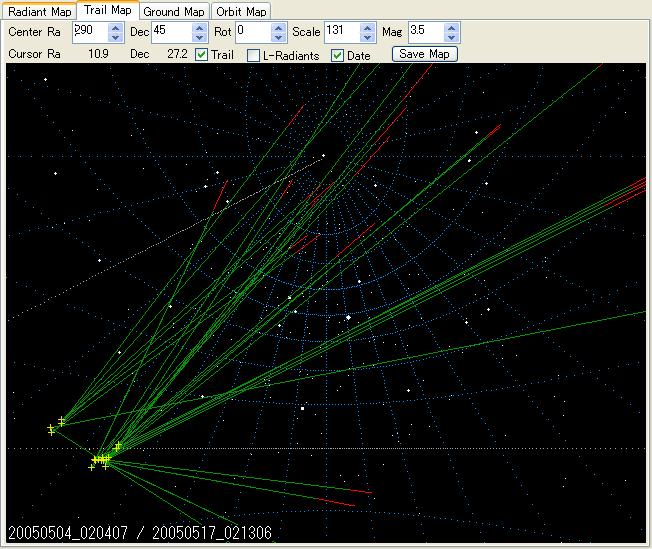Click the Center Ra value field
Viewport: 652px width, 549px height.
89,32
